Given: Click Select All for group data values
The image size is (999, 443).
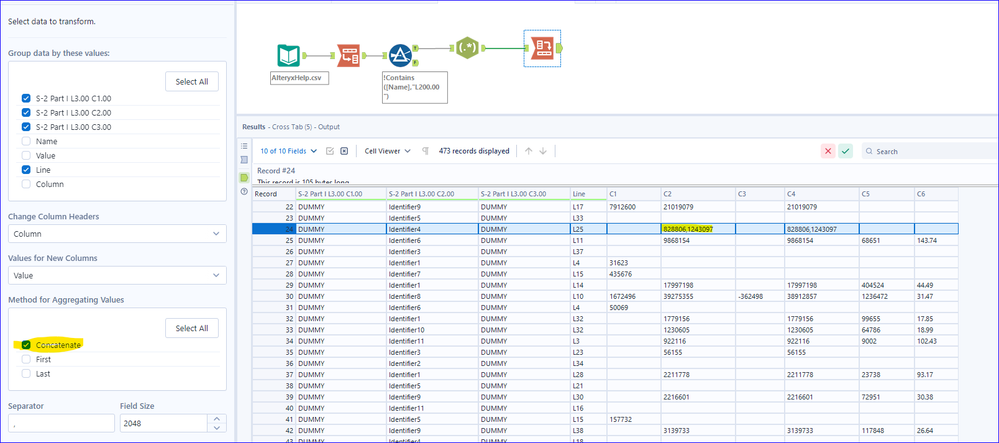Looking at the screenshot, I should [x=191, y=80].
